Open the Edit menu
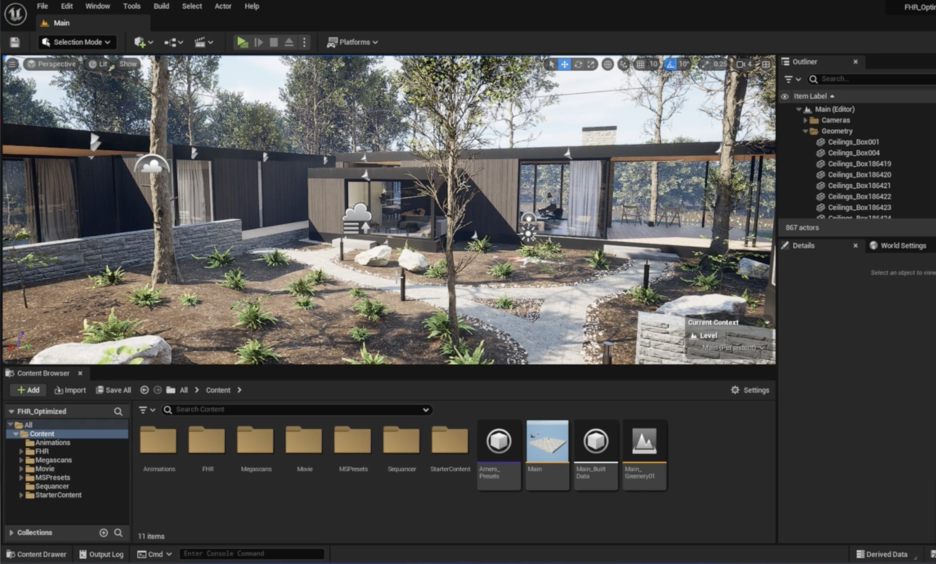936x564 pixels. click(x=67, y=6)
